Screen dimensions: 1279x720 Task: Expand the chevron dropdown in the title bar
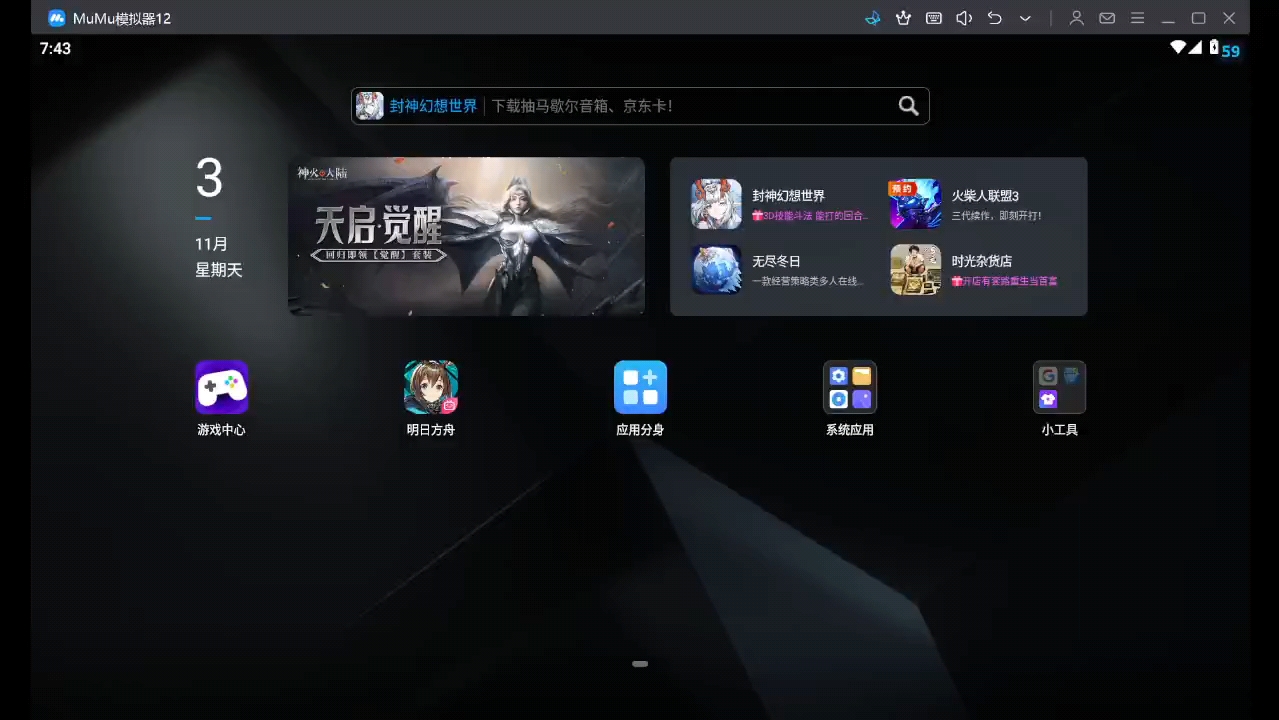(1023, 18)
